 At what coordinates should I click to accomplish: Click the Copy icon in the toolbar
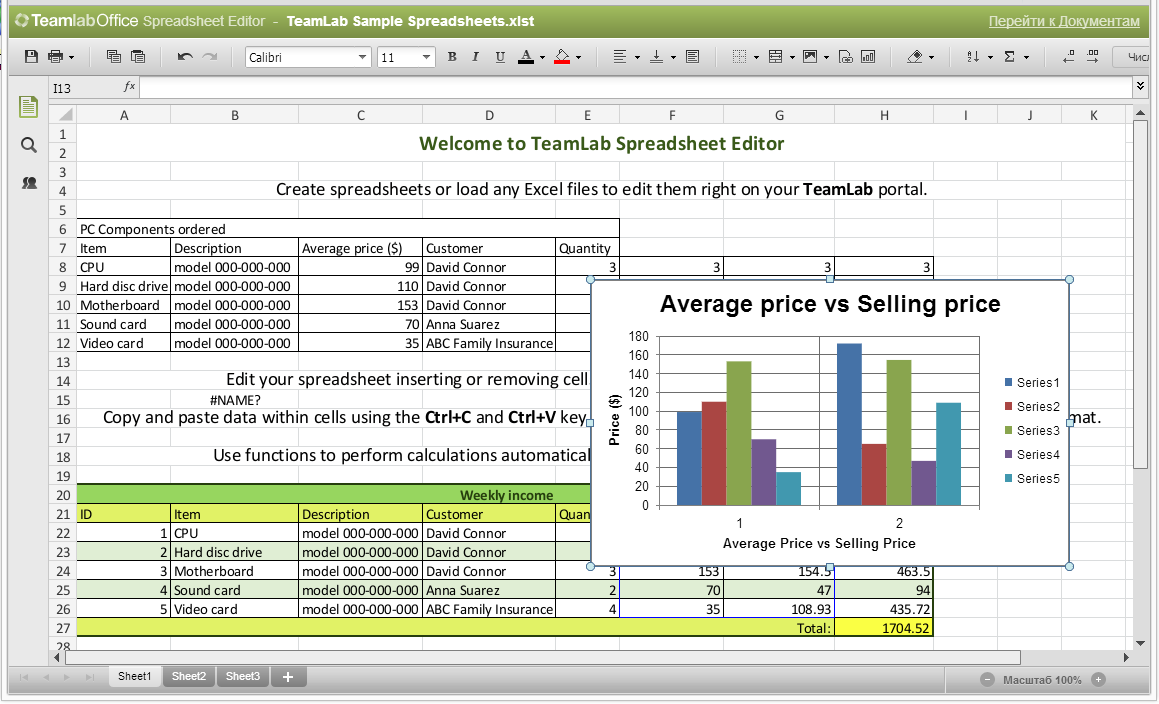click(x=113, y=57)
